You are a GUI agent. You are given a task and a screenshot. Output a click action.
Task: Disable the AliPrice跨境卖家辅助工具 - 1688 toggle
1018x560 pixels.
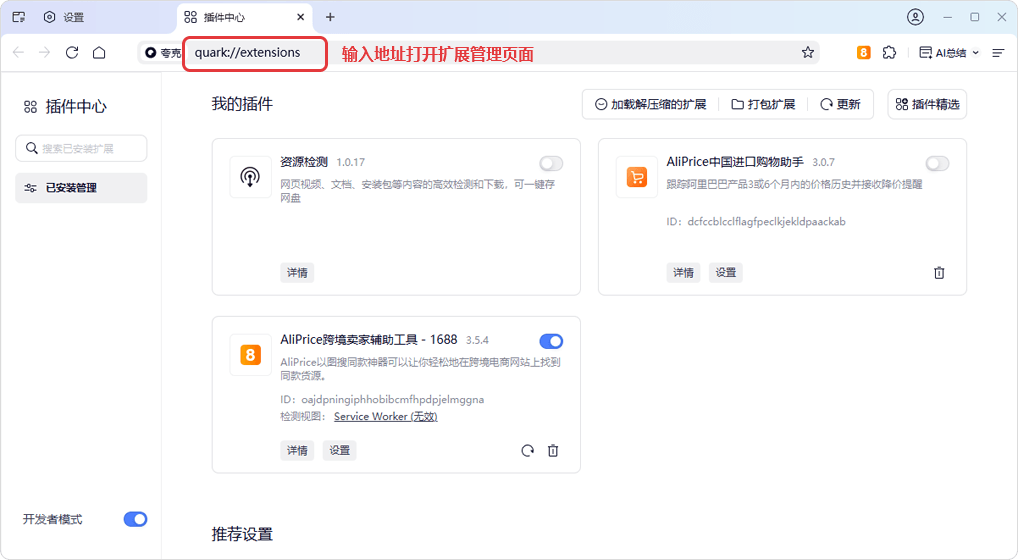click(x=551, y=341)
